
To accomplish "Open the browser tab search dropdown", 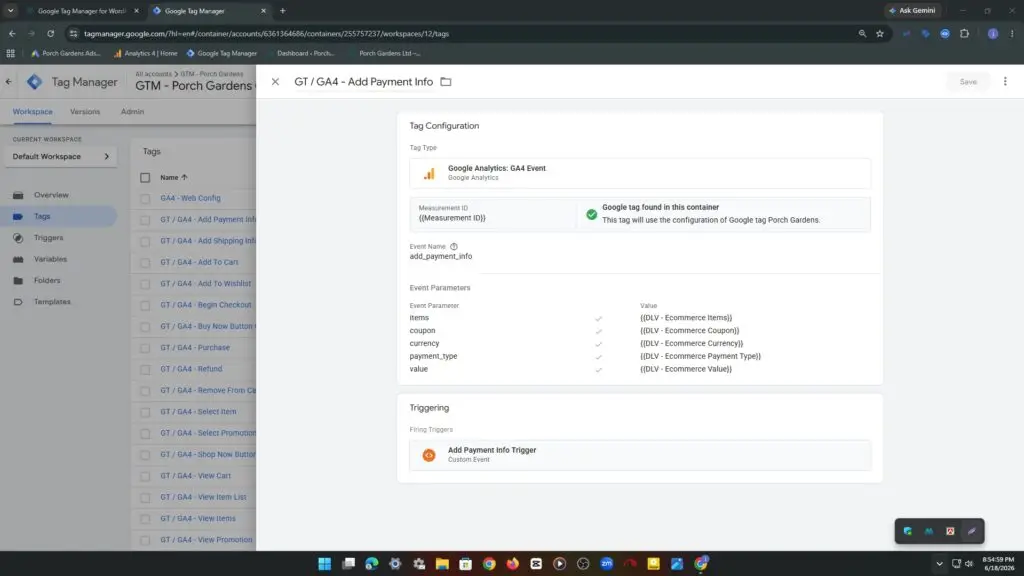I will (10, 11).
